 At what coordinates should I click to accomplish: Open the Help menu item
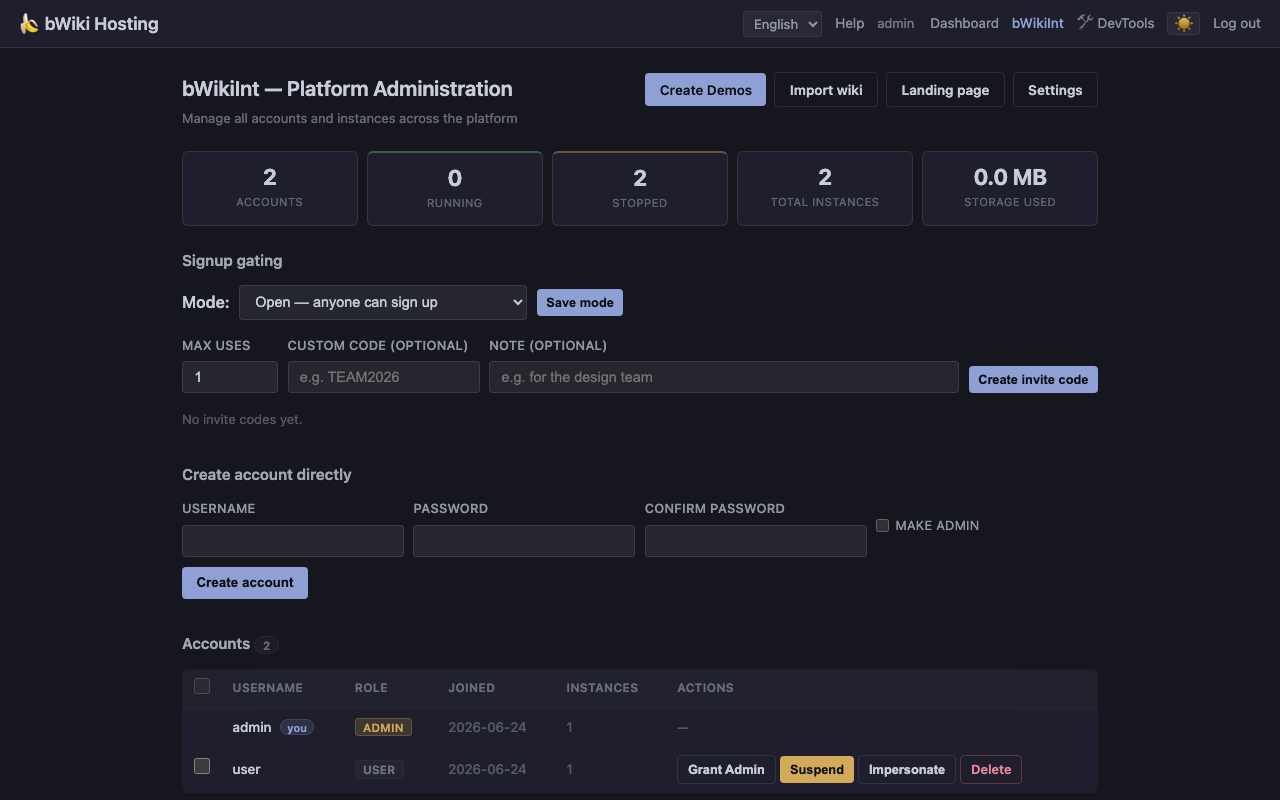(849, 23)
